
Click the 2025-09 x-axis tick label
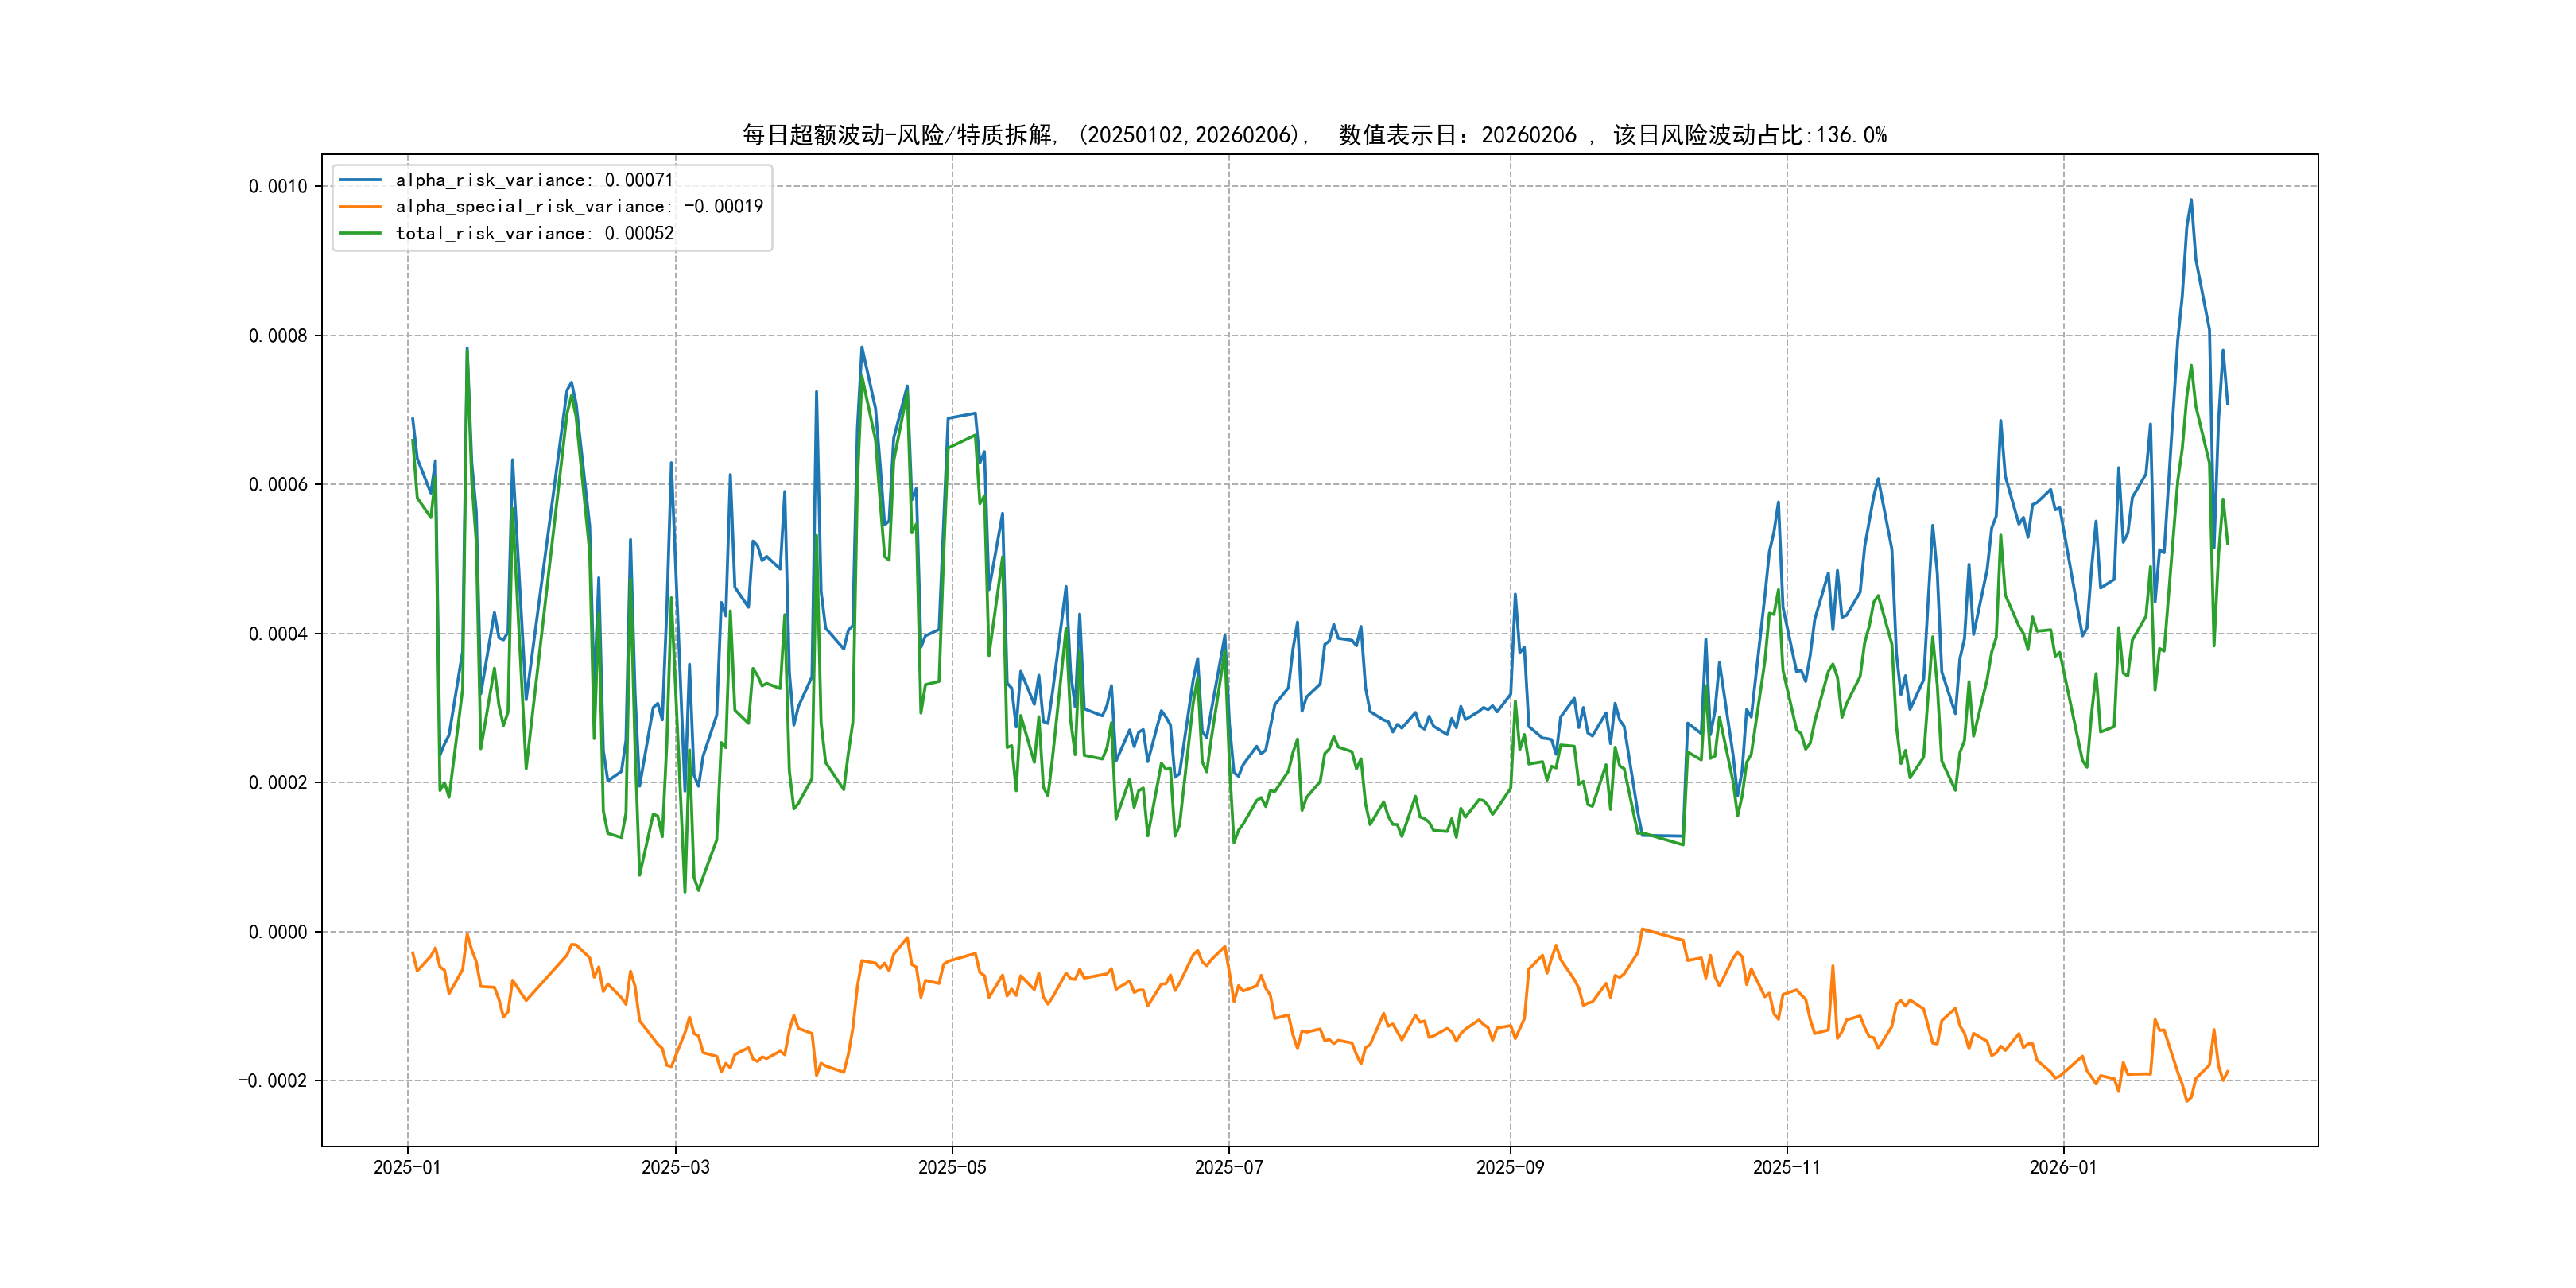click(x=1510, y=1167)
